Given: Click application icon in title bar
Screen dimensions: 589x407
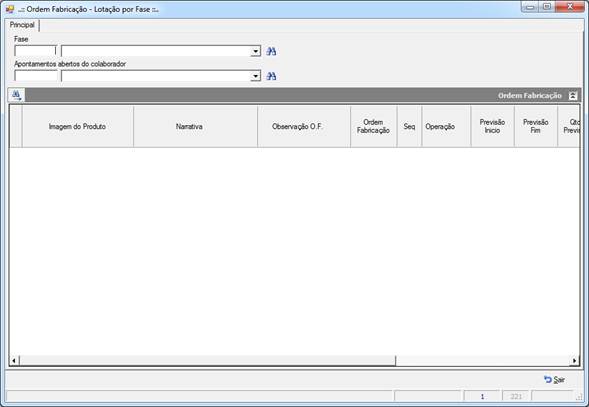Looking at the screenshot, I should pos(10,9).
